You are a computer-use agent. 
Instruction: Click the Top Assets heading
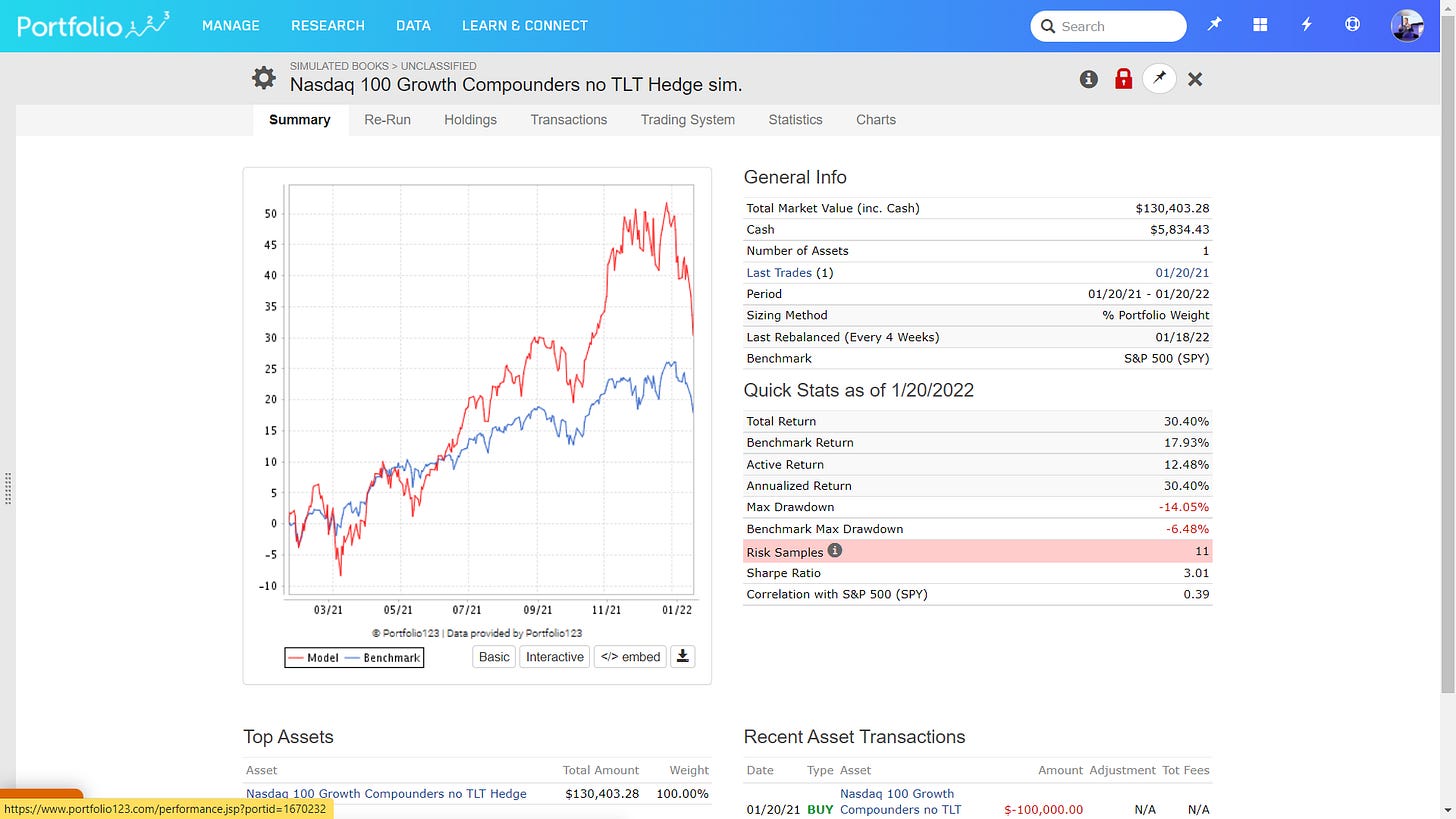pos(288,737)
